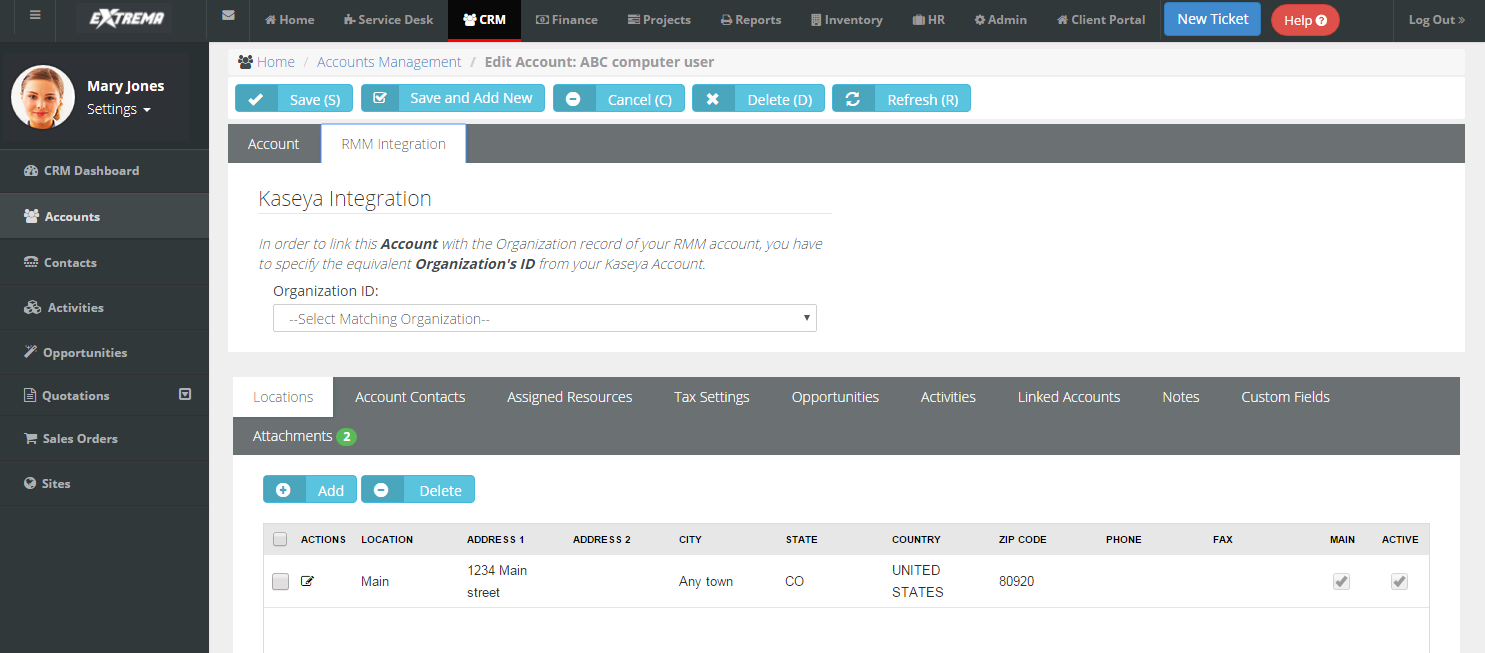This screenshot has width=1485, height=653.
Task: Expand the user Settings dropdown
Action: [119, 109]
